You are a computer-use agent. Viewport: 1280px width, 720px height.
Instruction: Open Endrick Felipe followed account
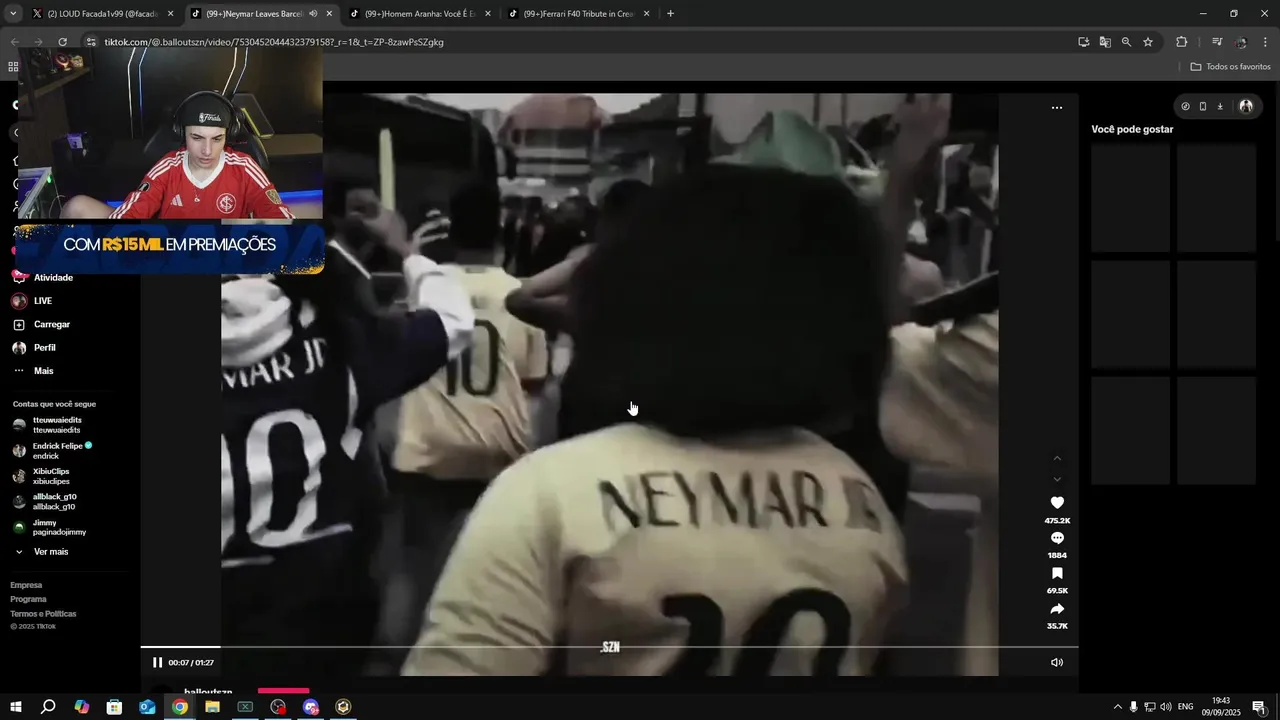point(53,451)
